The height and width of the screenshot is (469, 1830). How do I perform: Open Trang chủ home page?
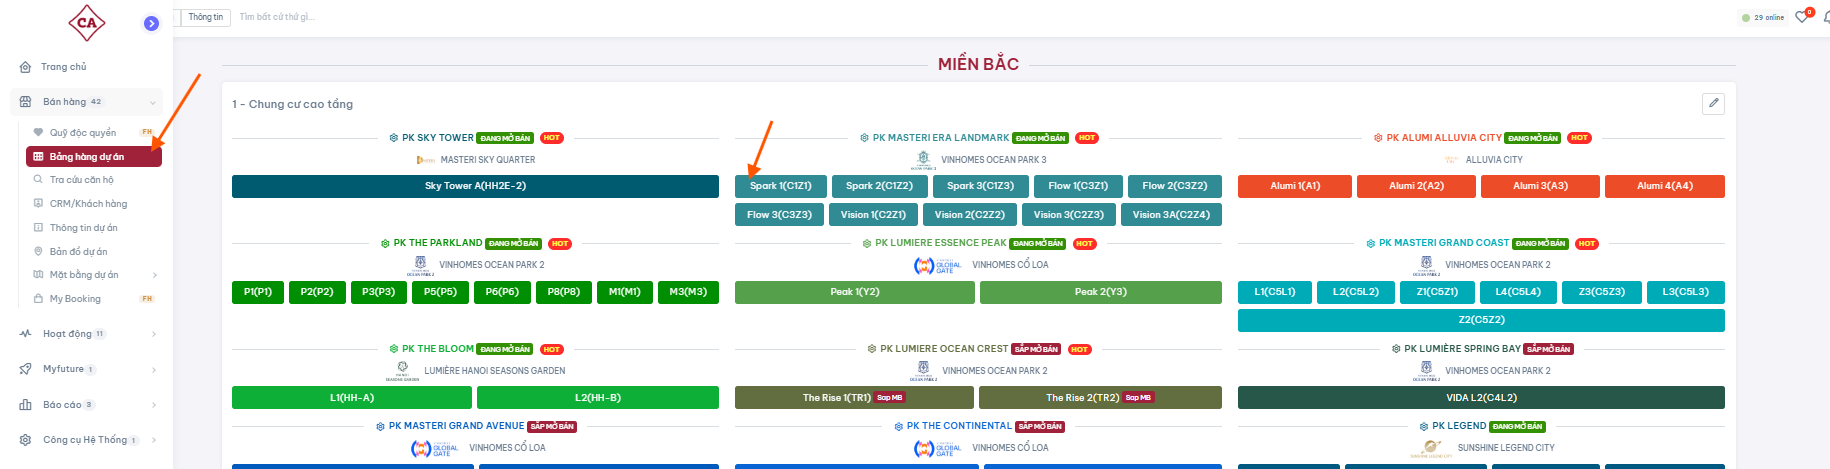pyautogui.click(x=64, y=67)
